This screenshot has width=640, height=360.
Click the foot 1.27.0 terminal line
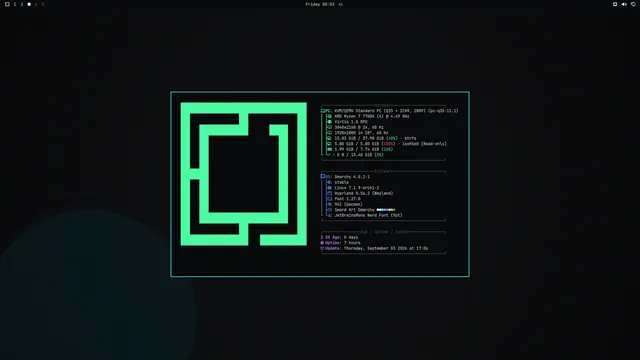pyautogui.click(x=347, y=199)
